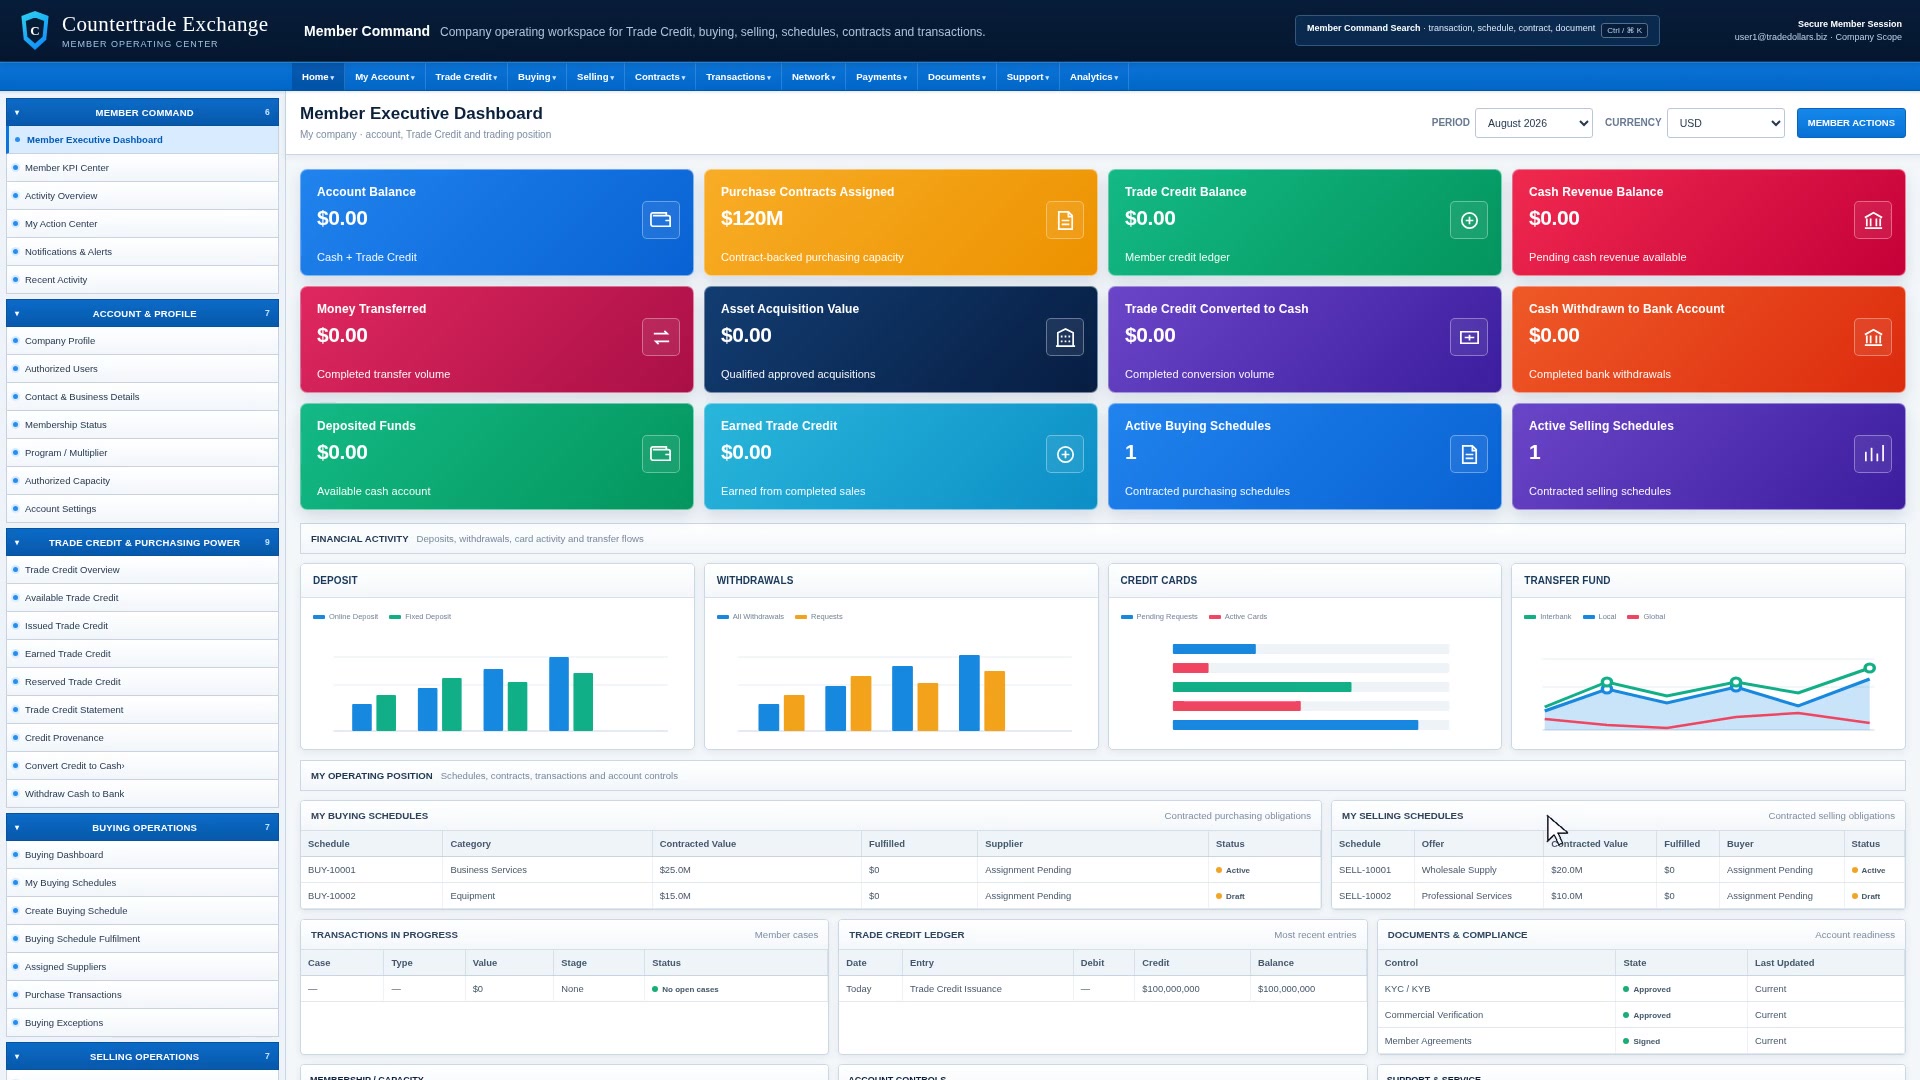1920x1080 pixels.
Task: Open the Currency dropdown showing USD
Action: (1725, 123)
